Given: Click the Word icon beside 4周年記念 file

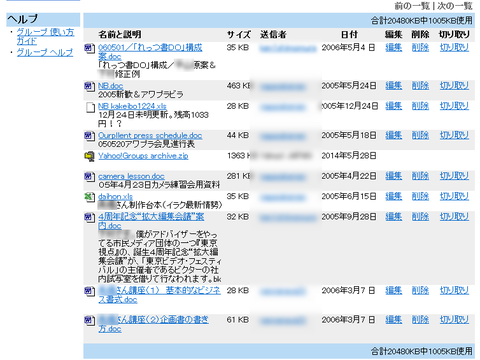Looking at the screenshot, I should point(89,218).
